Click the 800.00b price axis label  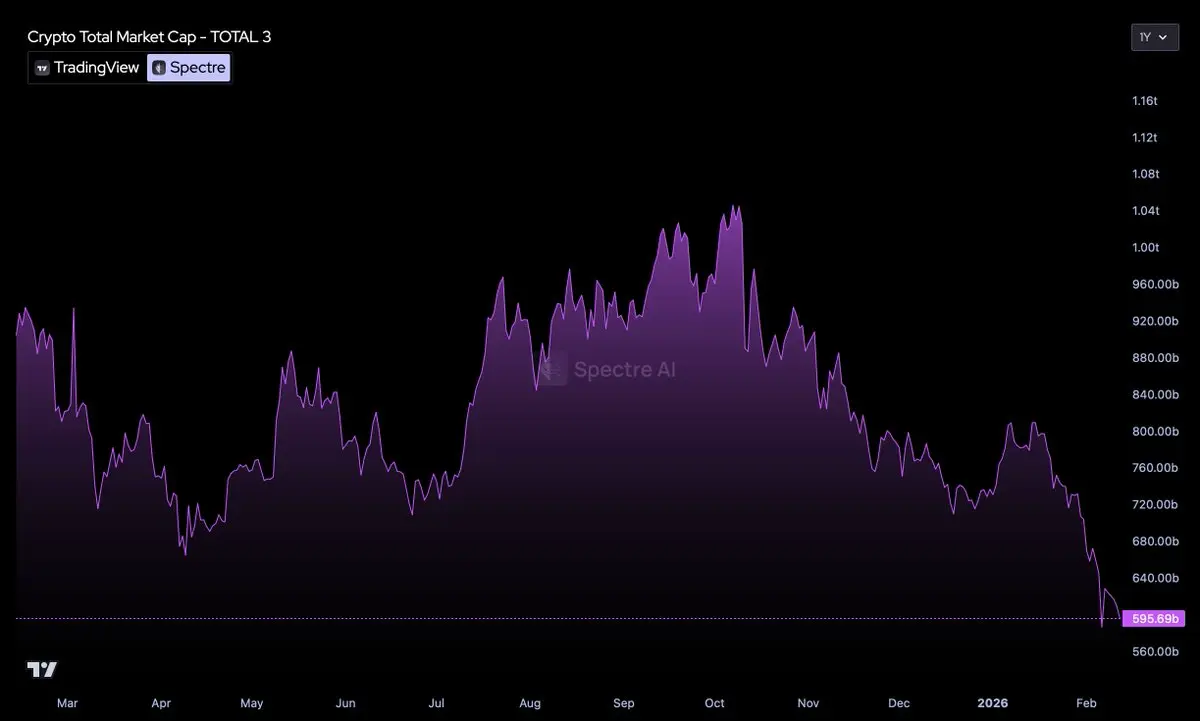click(1155, 432)
